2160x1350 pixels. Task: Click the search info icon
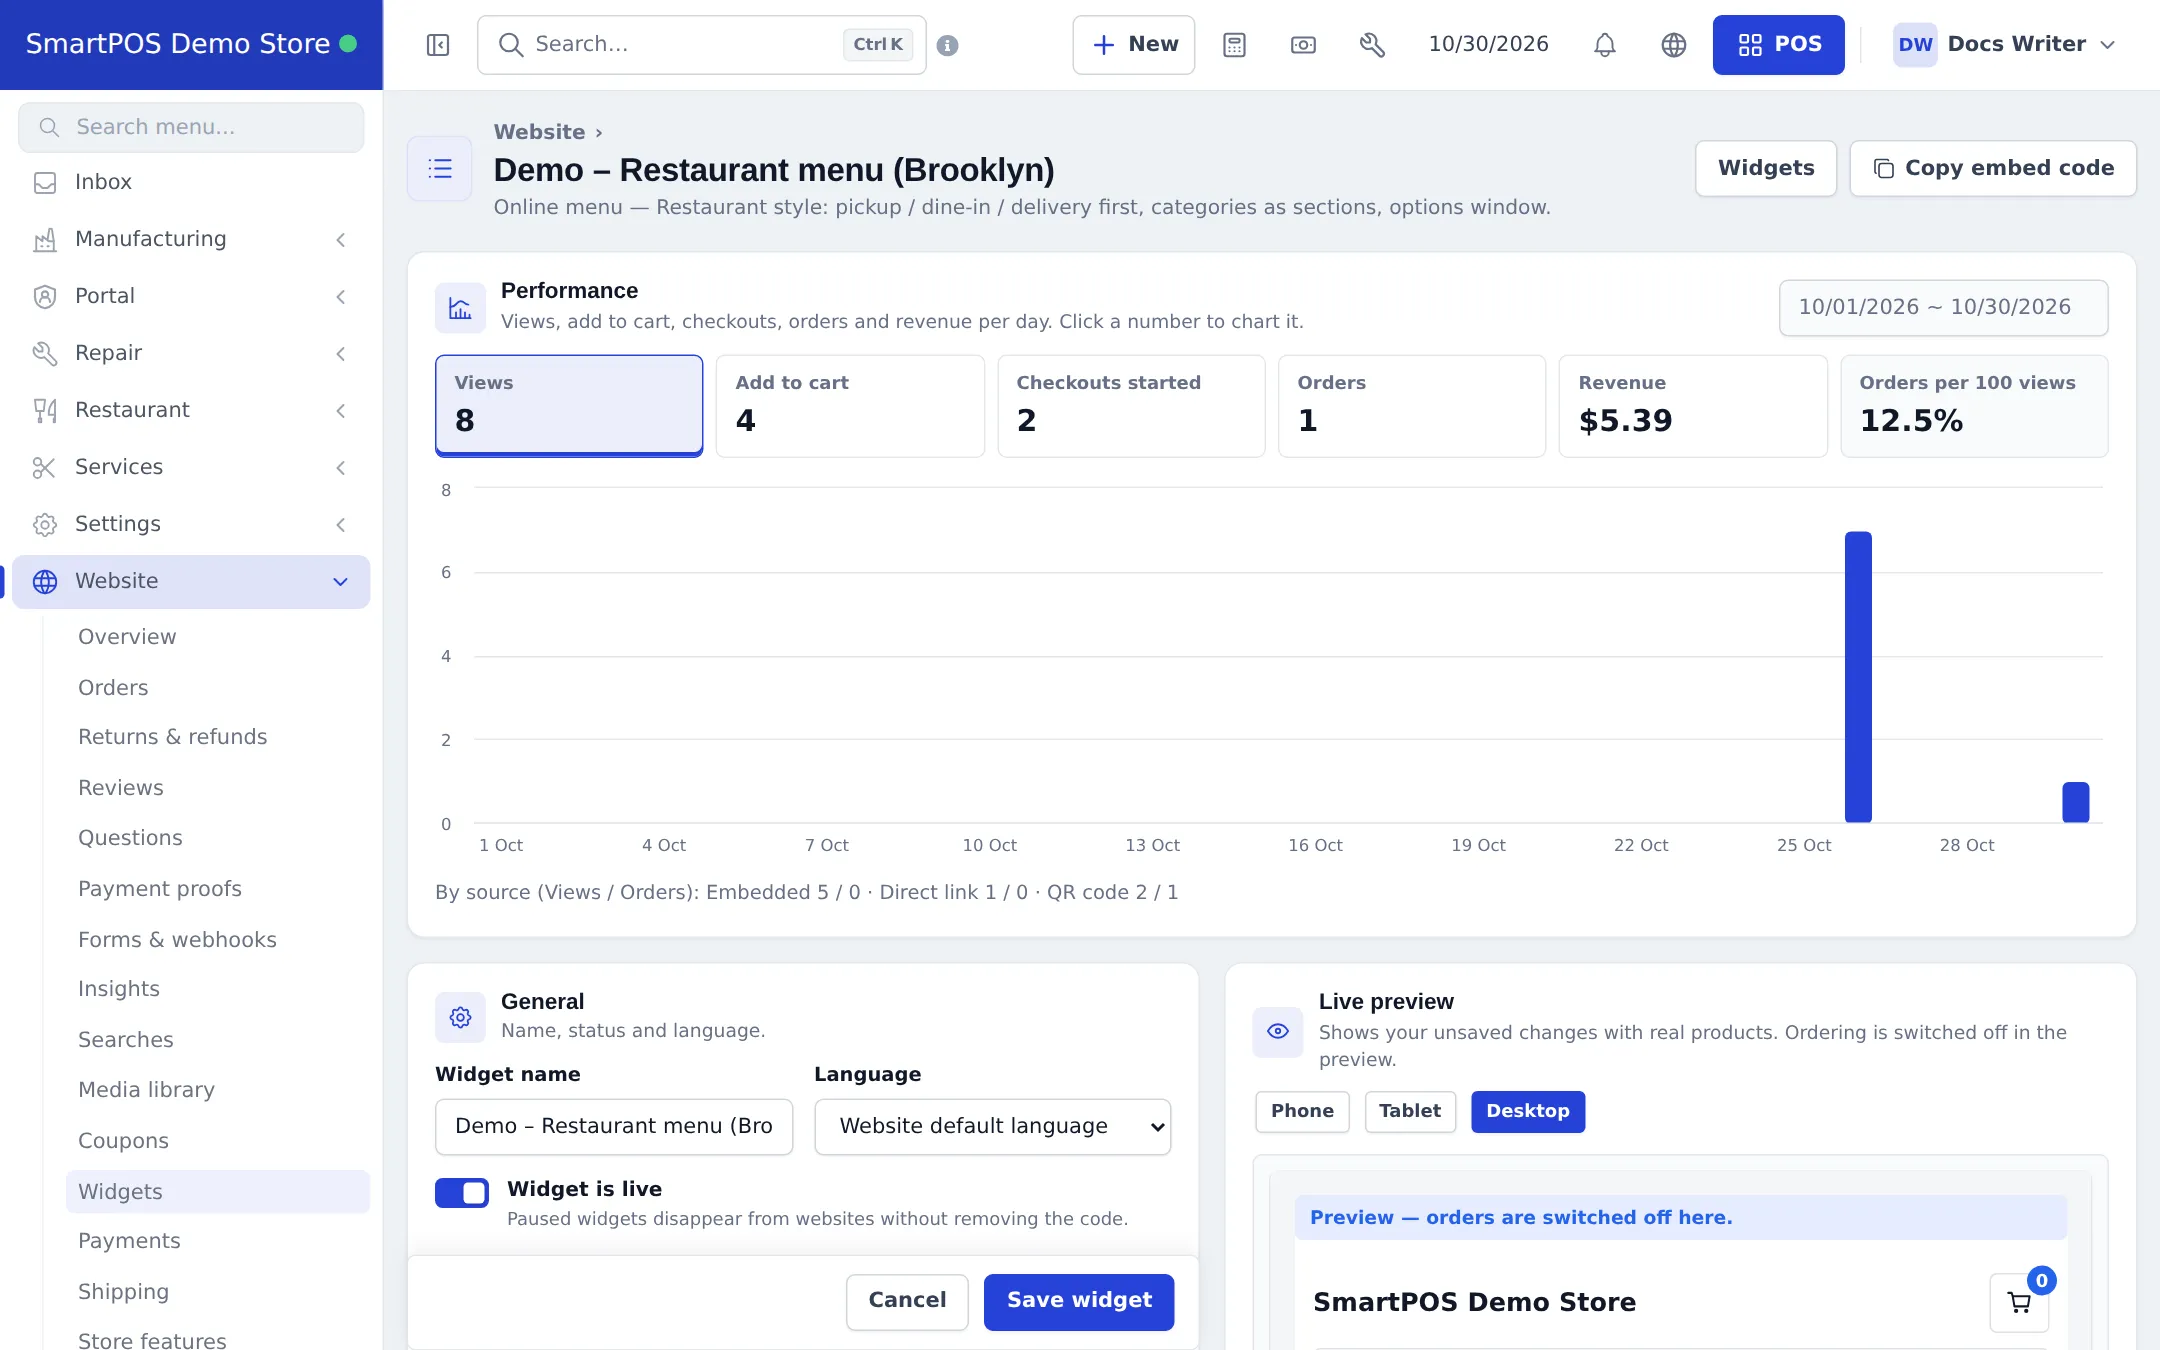point(948,45)
